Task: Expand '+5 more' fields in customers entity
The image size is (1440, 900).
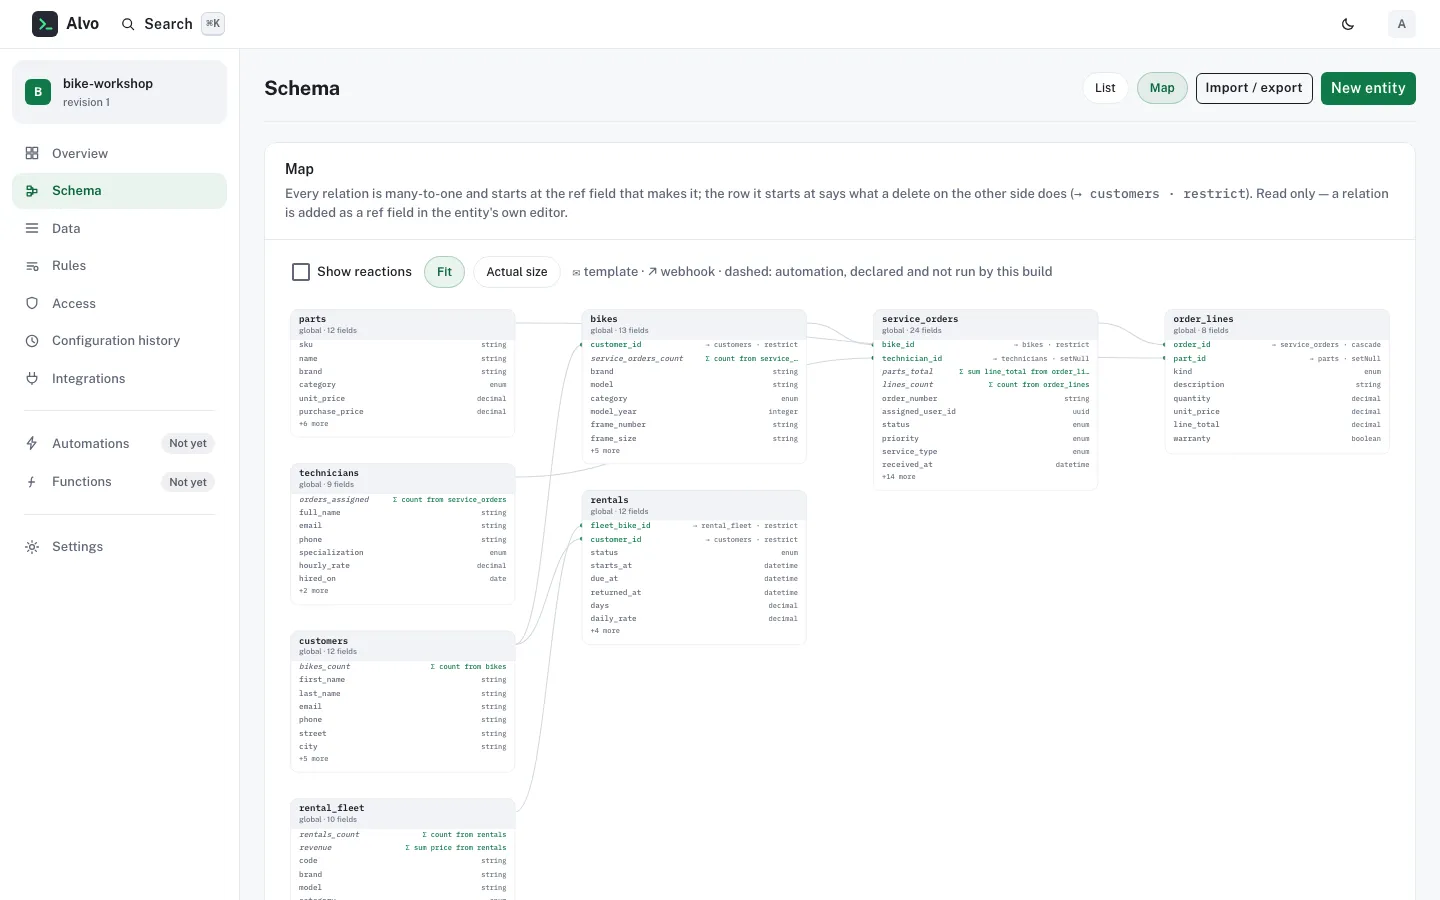Action: [313, 759]
